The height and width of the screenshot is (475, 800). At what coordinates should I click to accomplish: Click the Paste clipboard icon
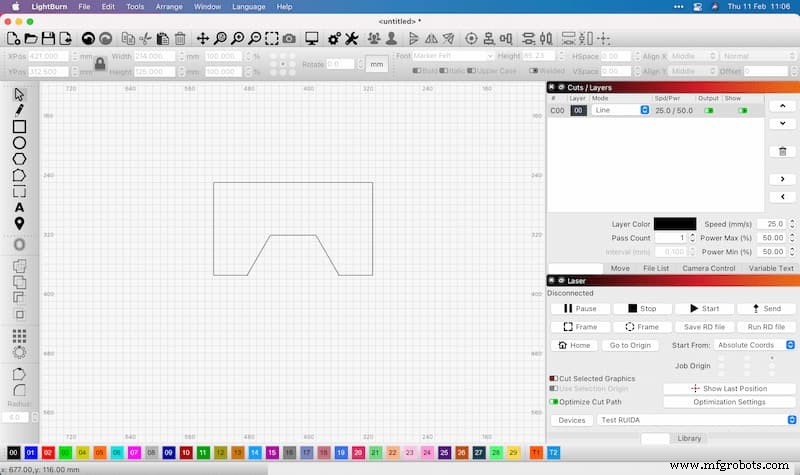point(163,39)
